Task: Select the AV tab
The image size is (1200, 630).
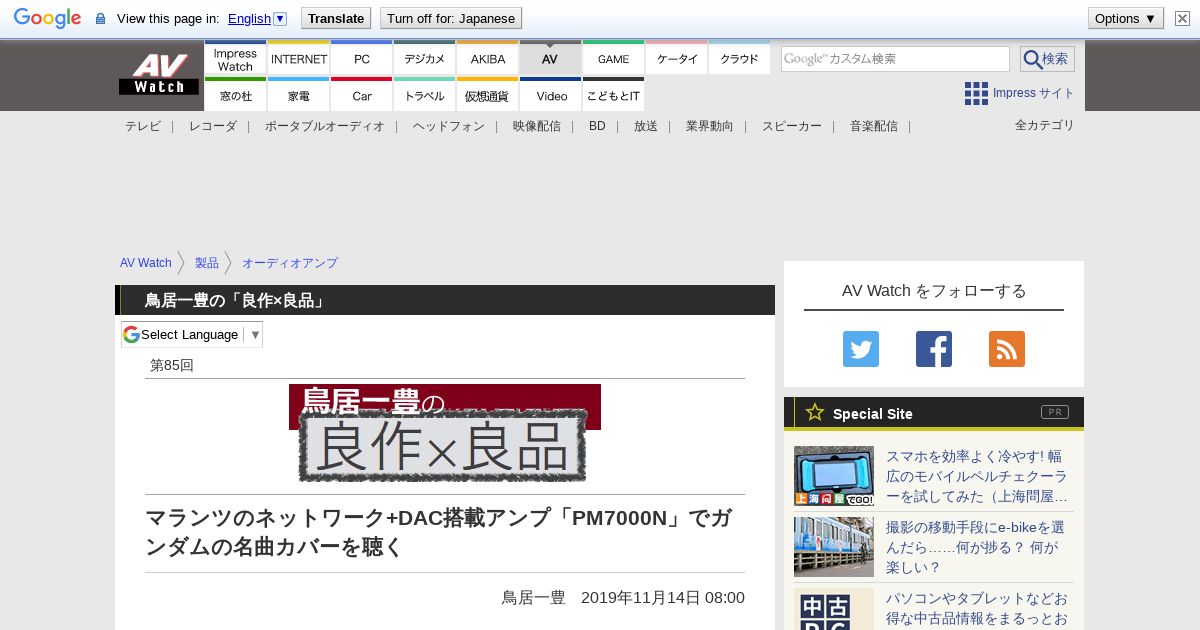Action: [550, 58]
